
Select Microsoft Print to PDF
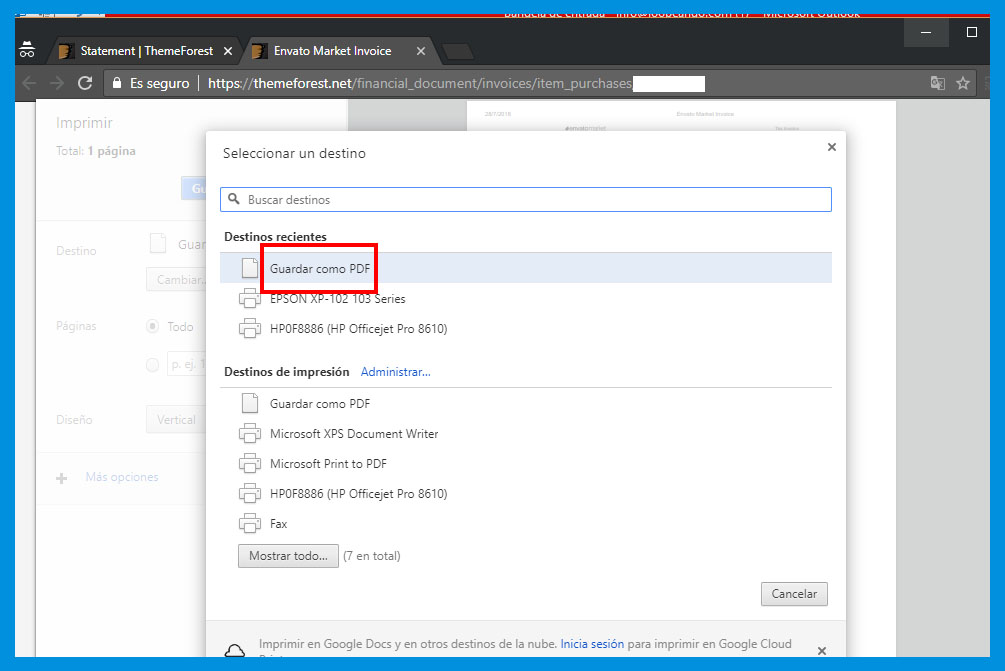coord(526,463)
